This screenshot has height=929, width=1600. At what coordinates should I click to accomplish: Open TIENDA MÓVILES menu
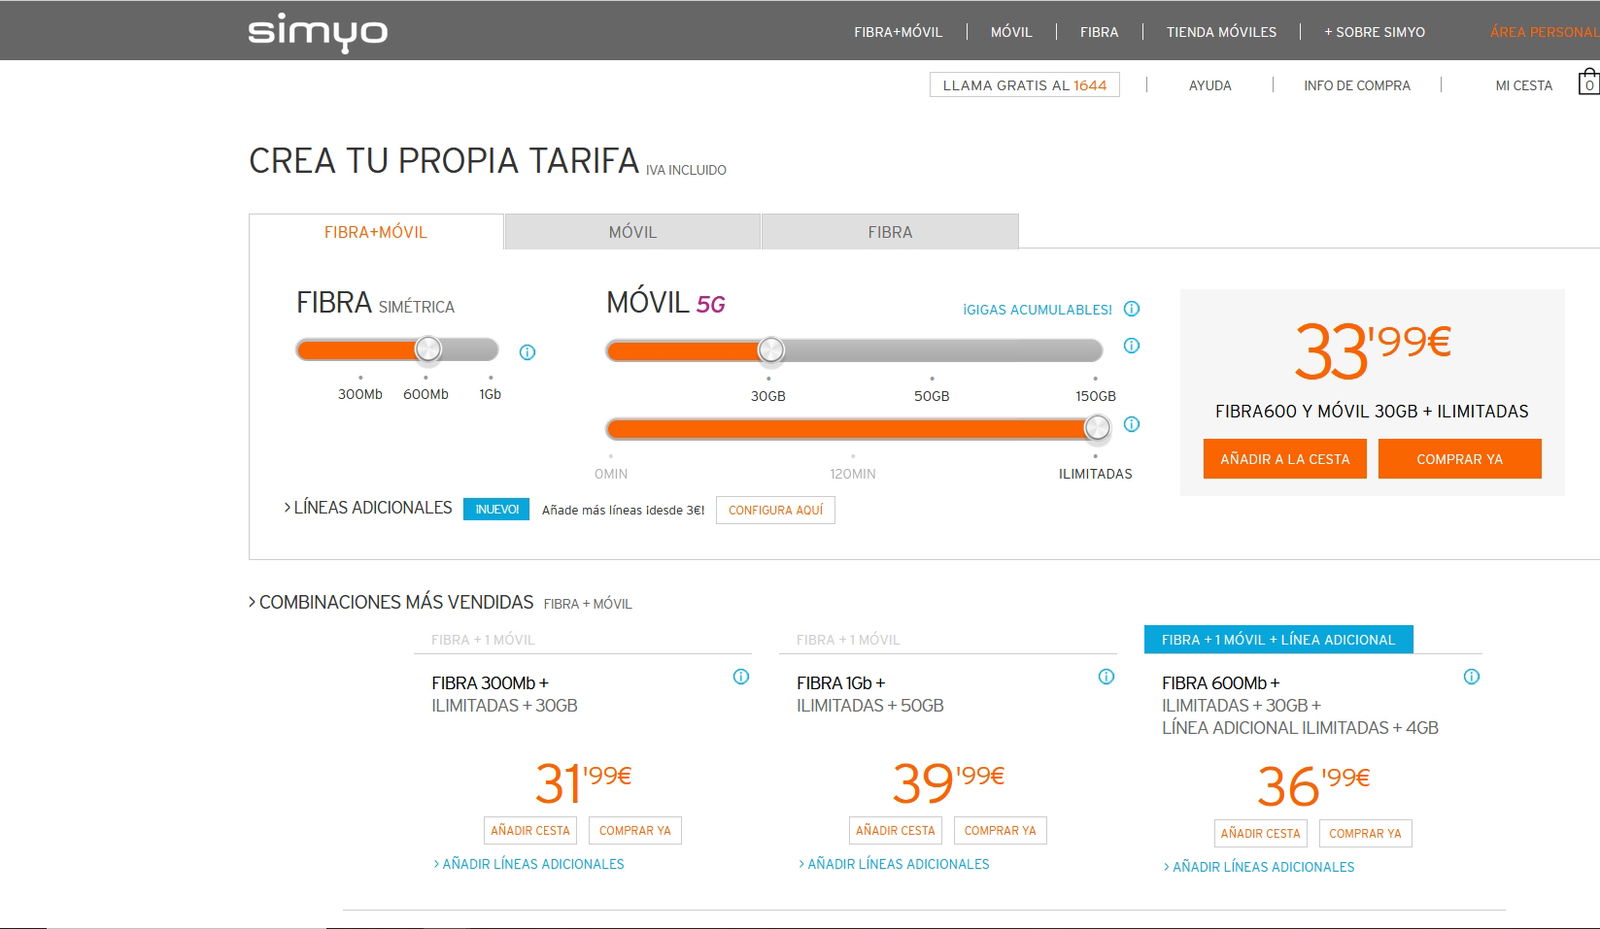point(1221,32)
